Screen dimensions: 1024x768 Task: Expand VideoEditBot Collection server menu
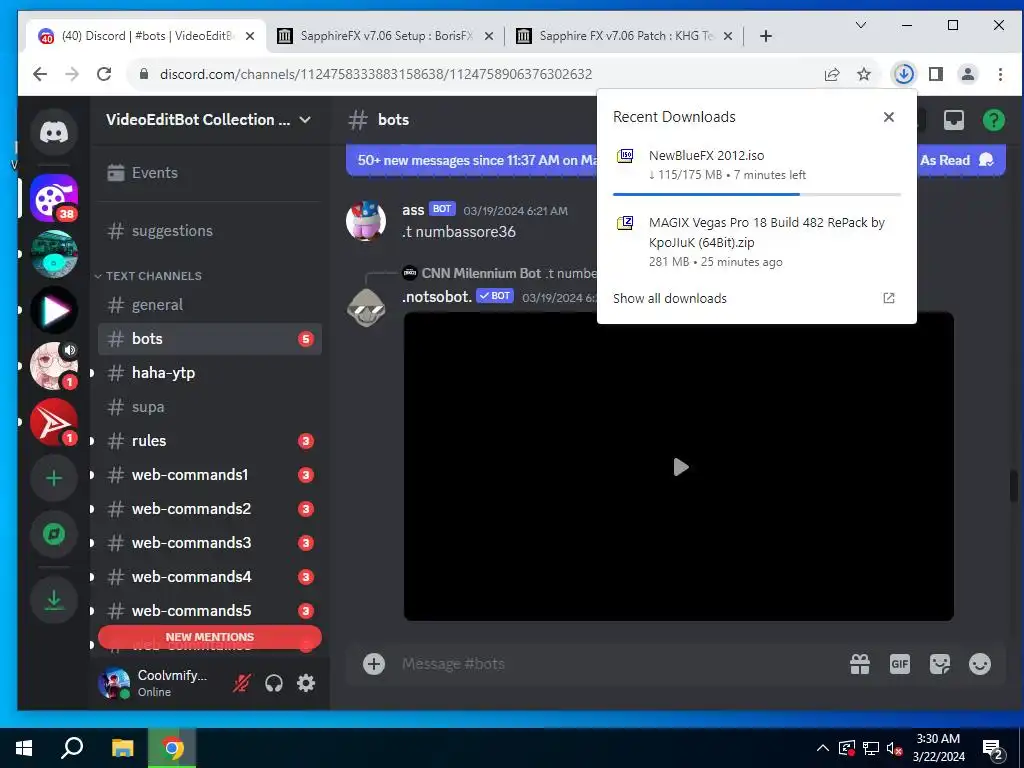click(x=209, y=120)
